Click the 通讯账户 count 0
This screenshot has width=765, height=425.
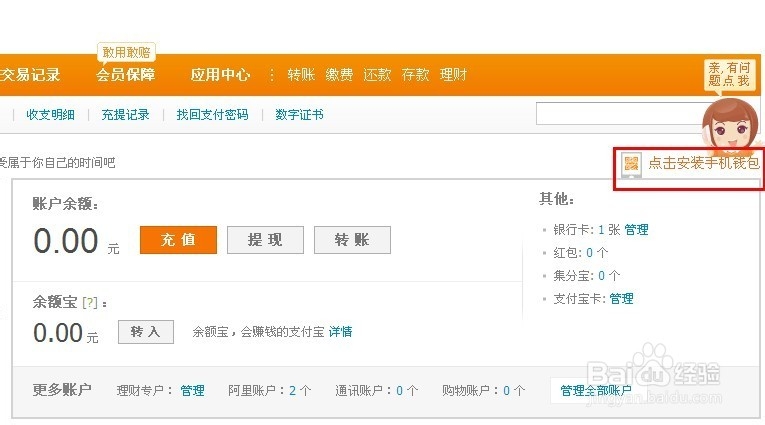pyautogui.click(x=400, y=390)
